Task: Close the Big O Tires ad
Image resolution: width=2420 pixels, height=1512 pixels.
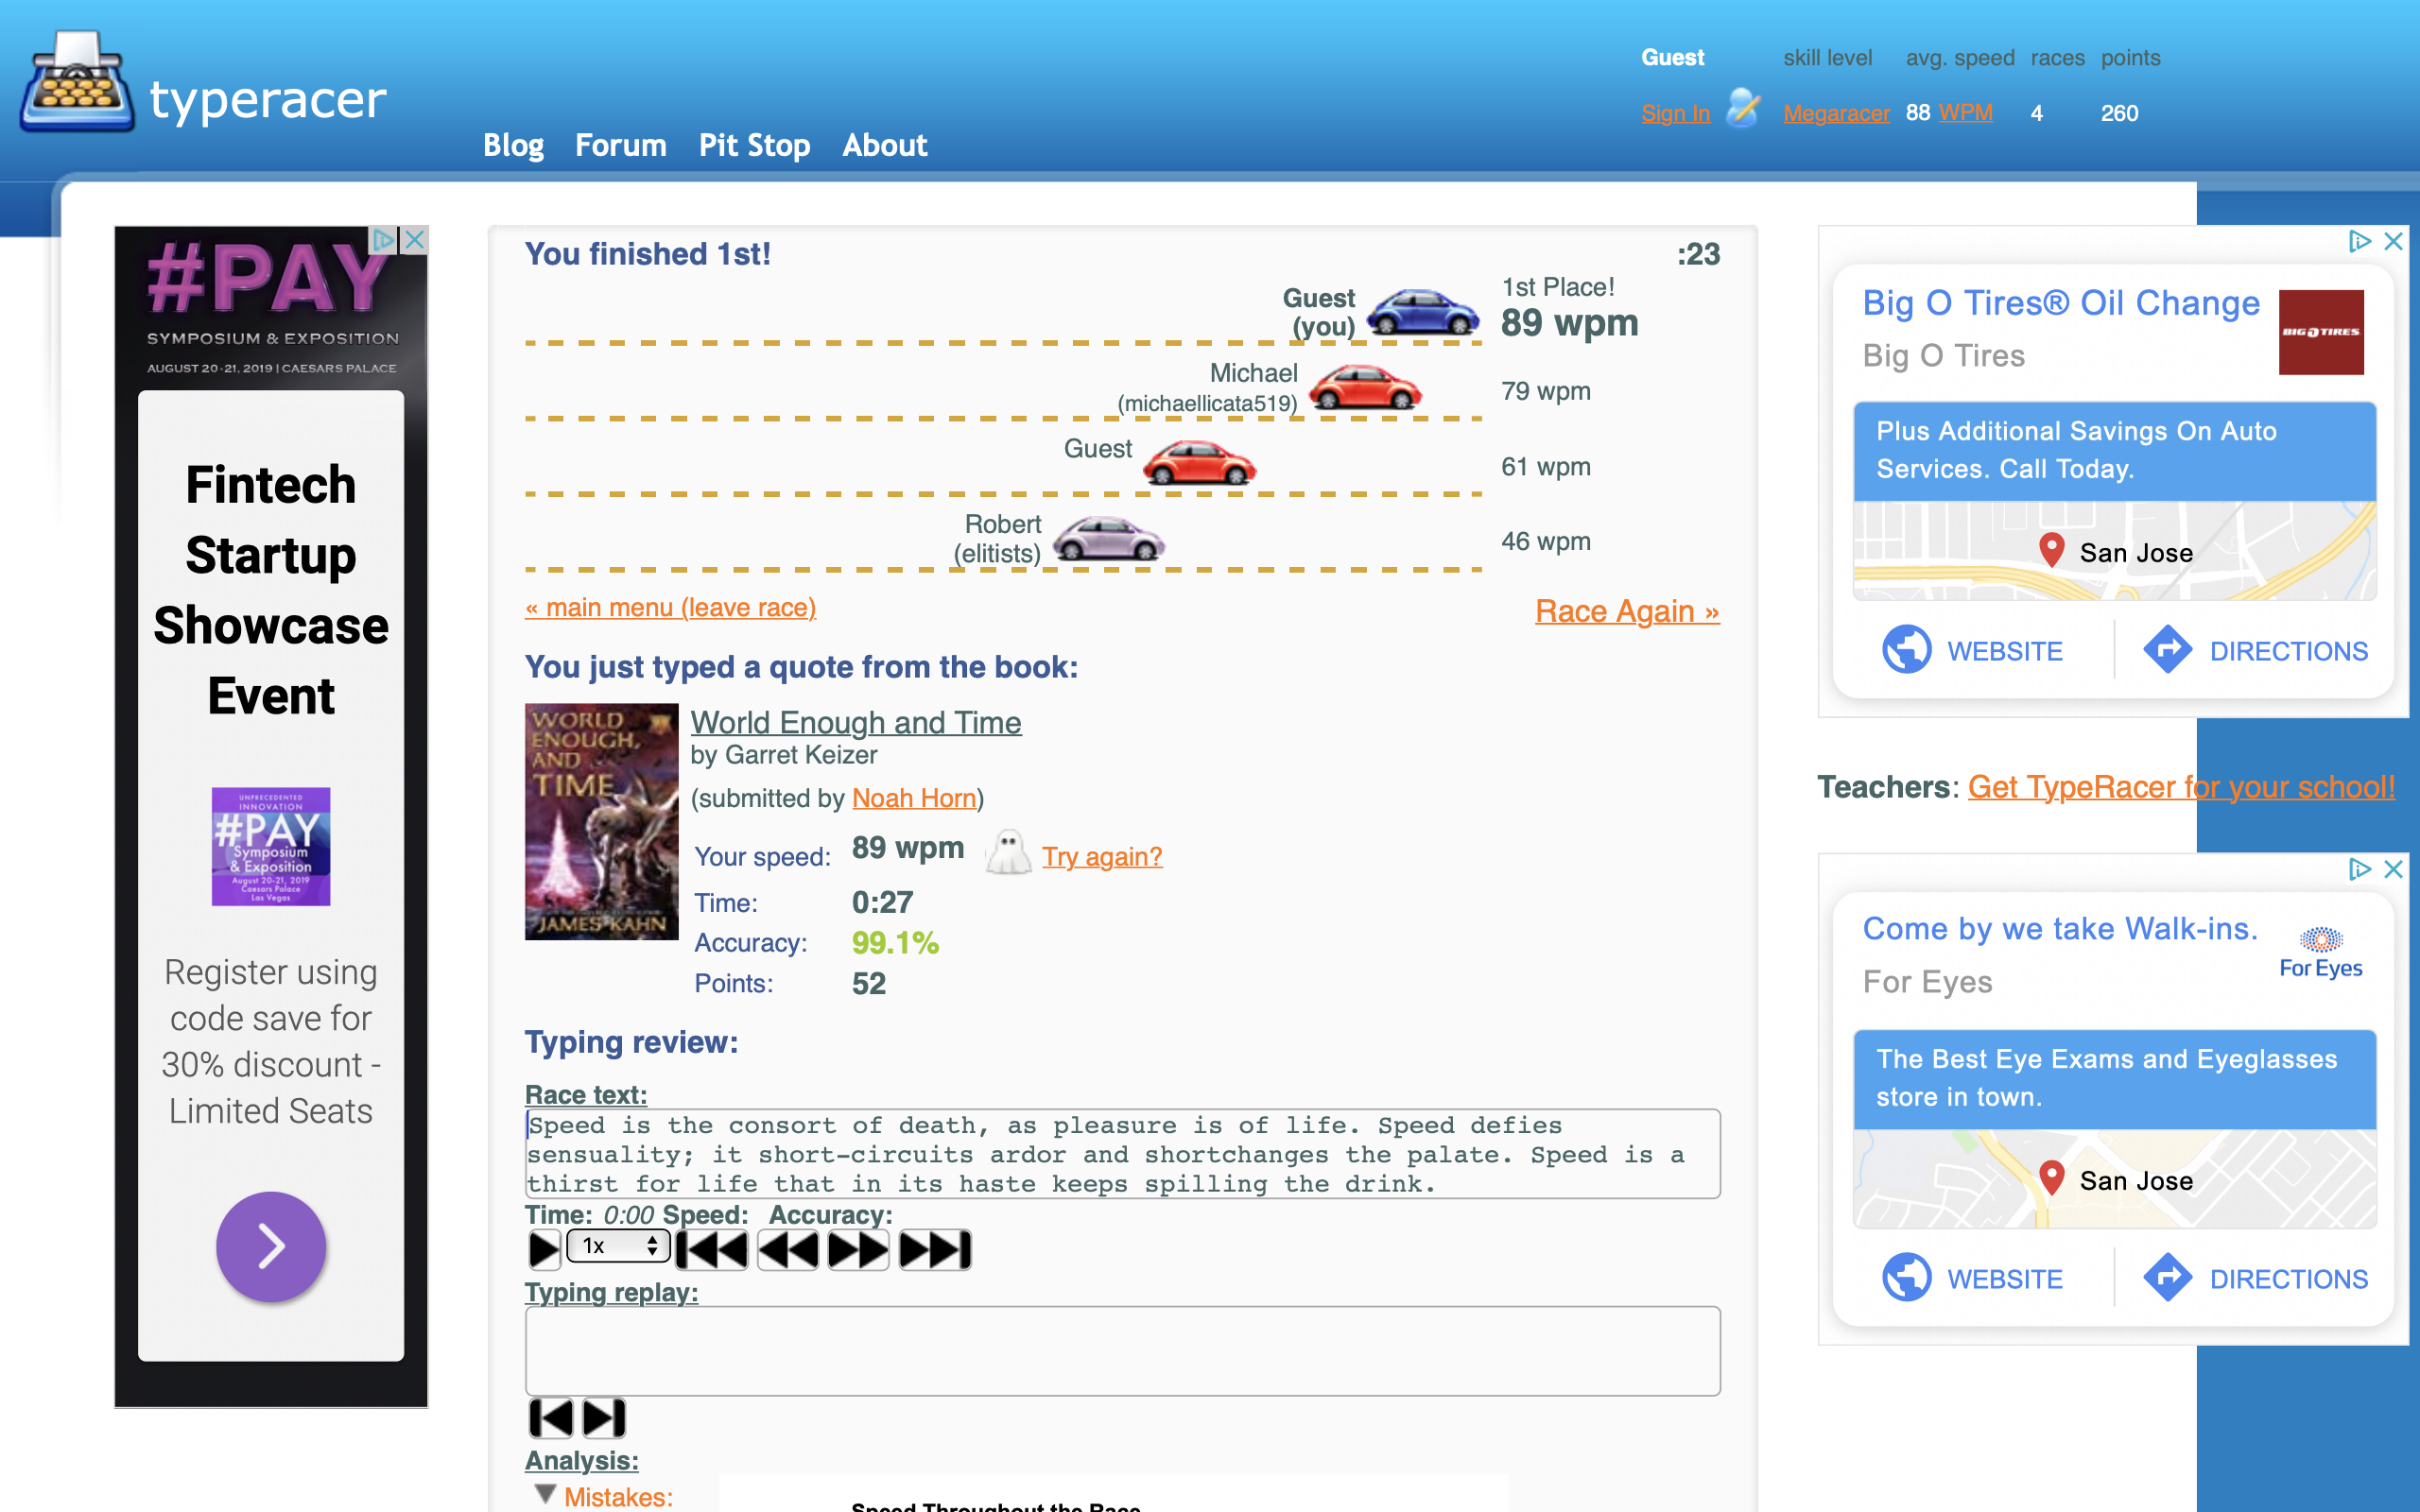Action: point(2393,241)
